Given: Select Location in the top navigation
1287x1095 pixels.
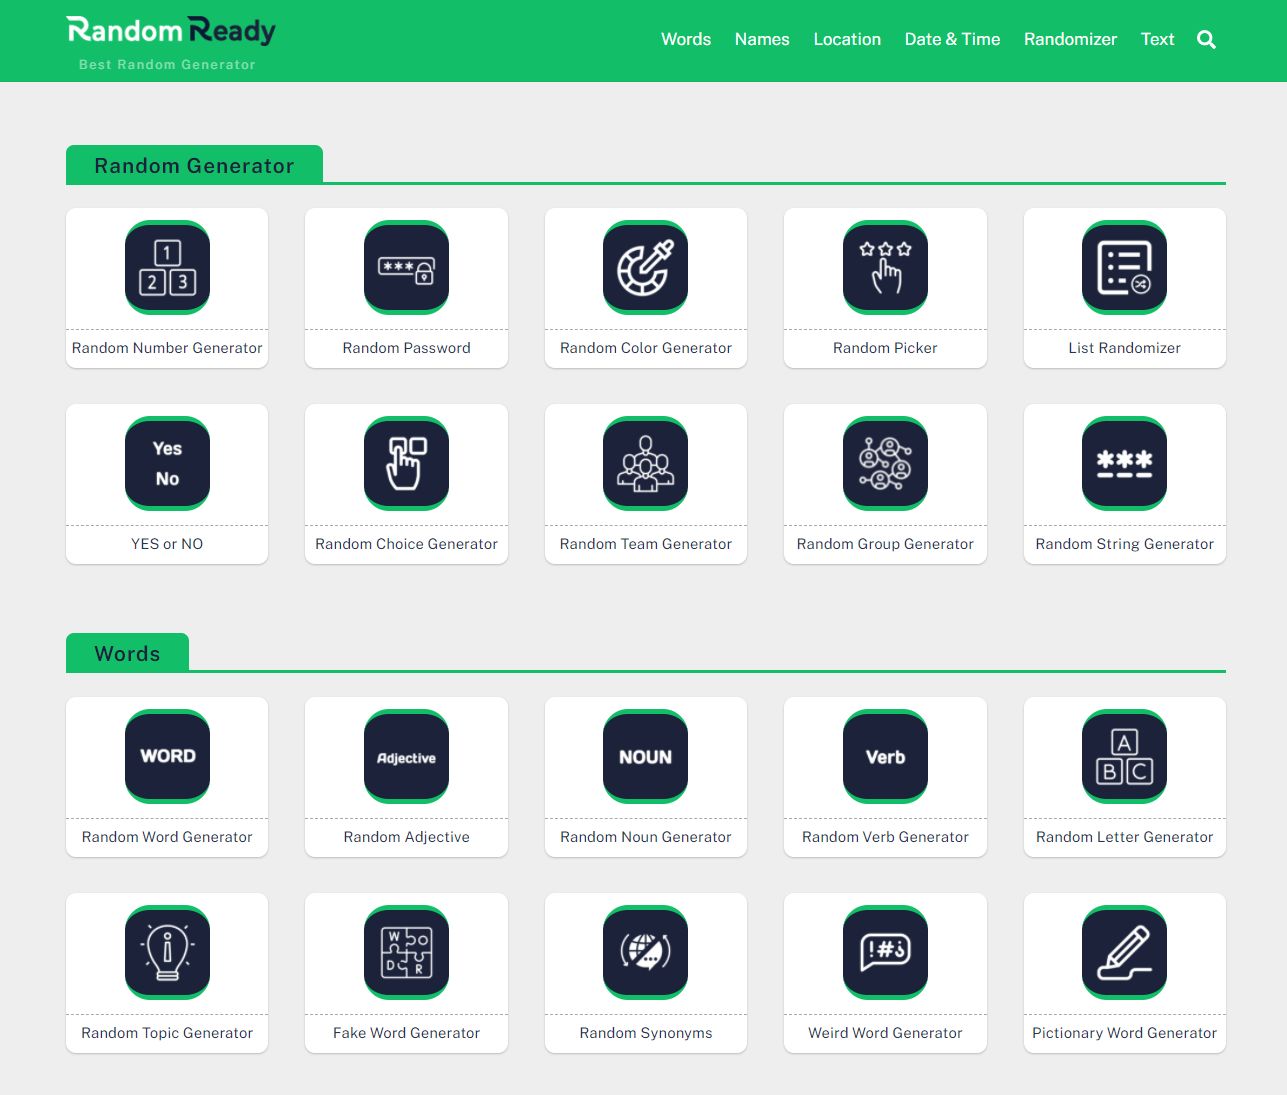Looking at the screenshot, I should (847, 40).
